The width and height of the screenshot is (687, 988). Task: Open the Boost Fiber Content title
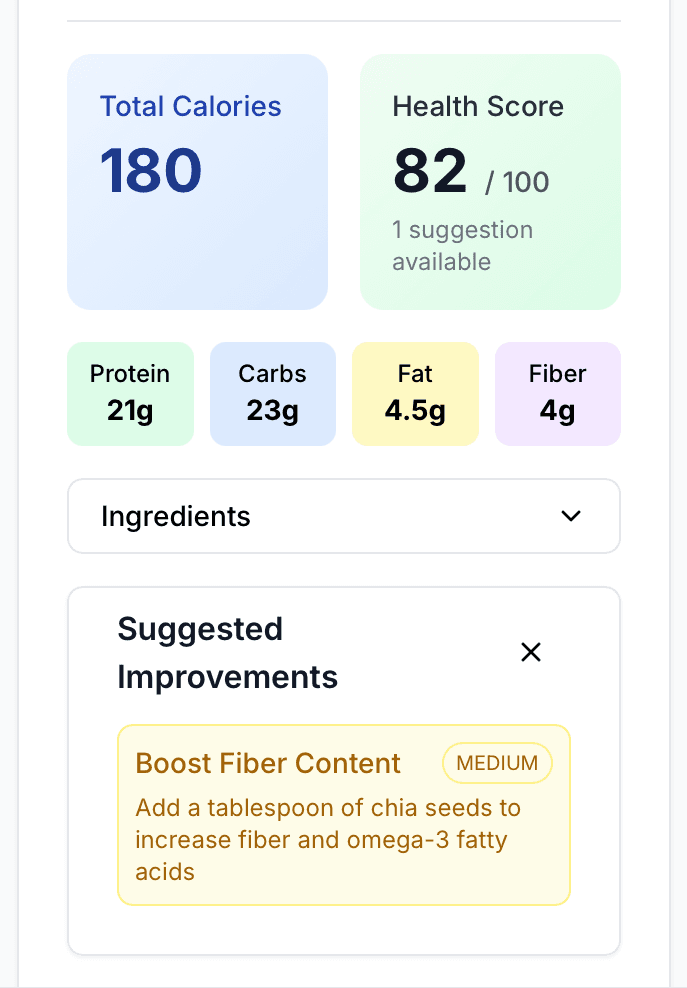point(268,764)
